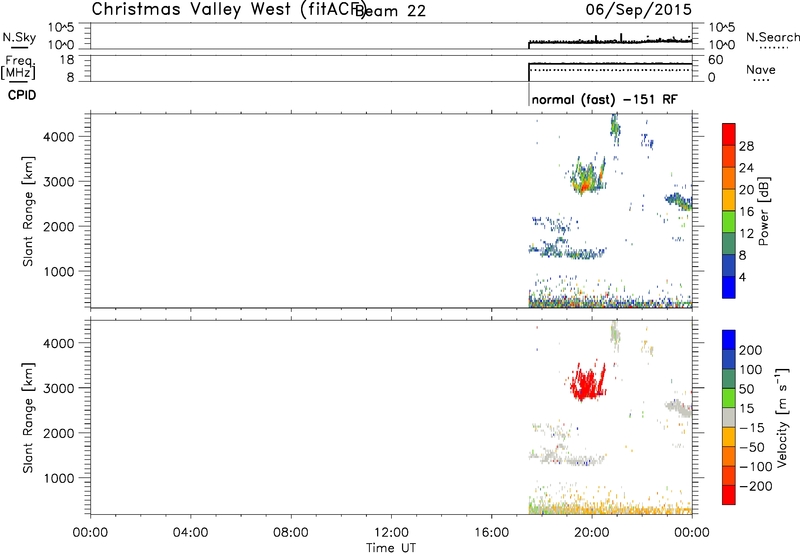Click the '16:00' time tick label

pos(491,533)
